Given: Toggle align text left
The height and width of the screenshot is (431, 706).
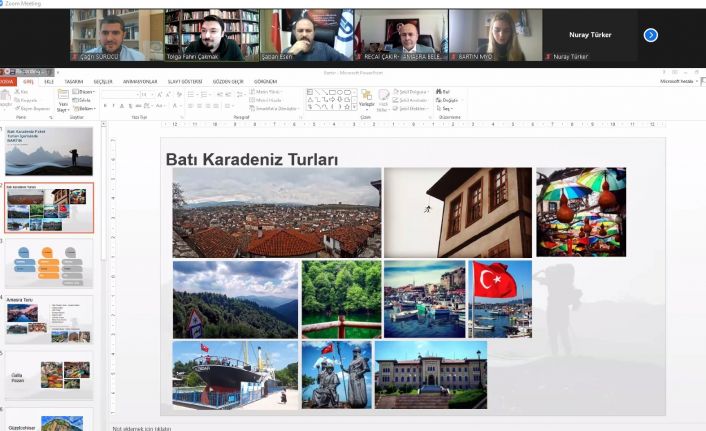Looking at the screenshot, I should tap(190, 106).
